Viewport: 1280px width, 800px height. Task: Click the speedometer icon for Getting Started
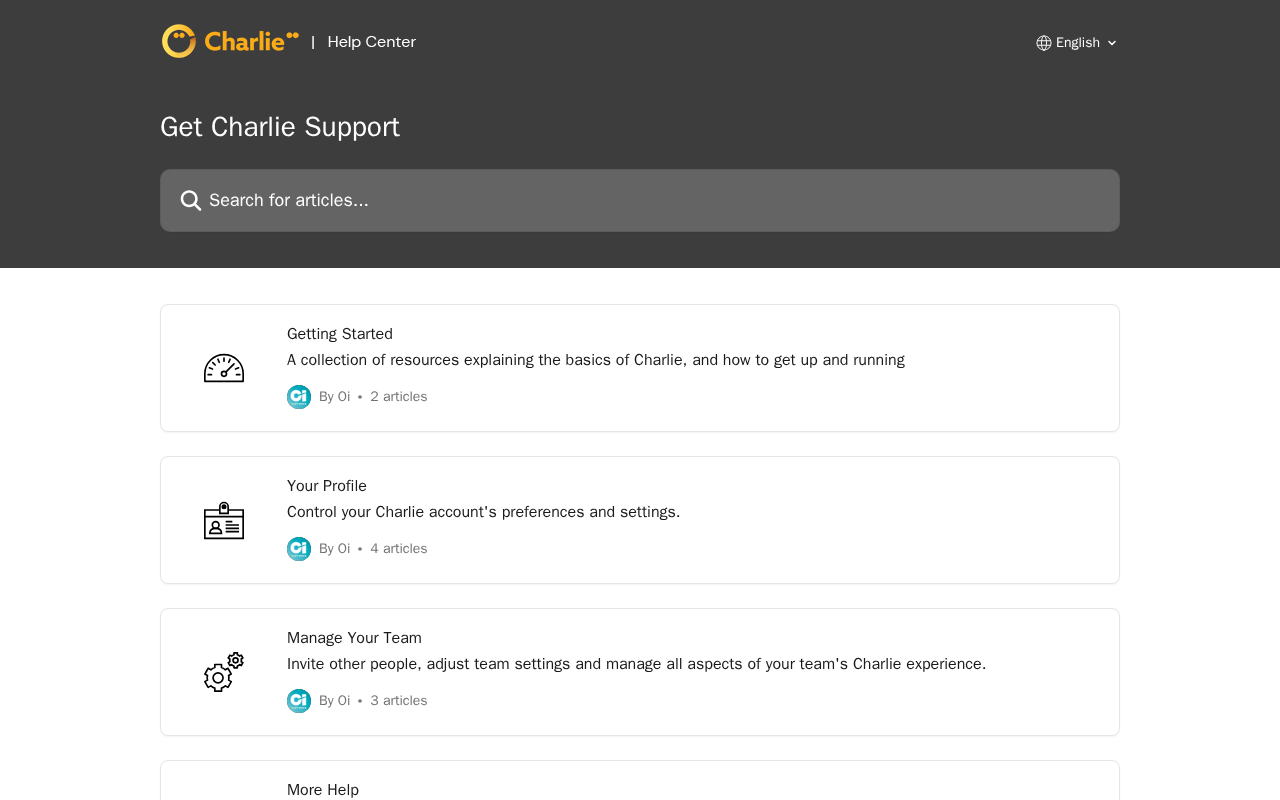(224, 368)
